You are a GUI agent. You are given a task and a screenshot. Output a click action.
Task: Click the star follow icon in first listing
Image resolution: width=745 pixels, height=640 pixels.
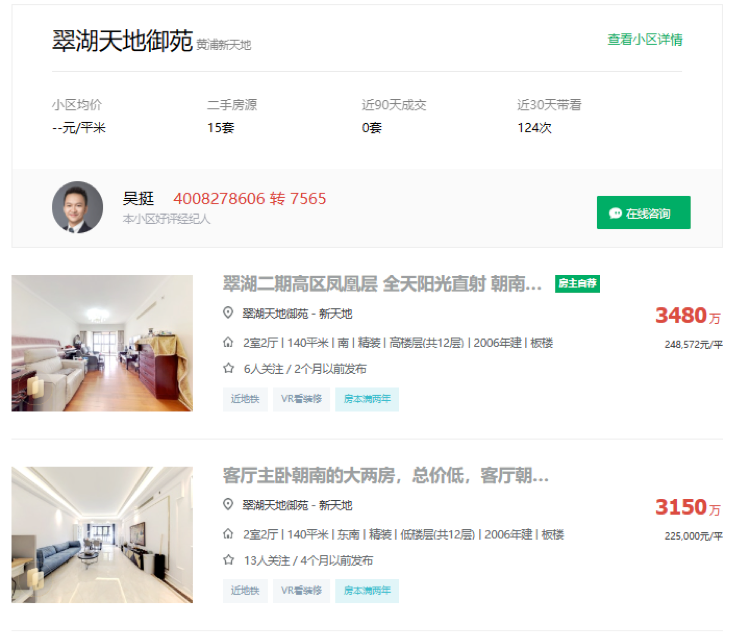tap(228, 368)
